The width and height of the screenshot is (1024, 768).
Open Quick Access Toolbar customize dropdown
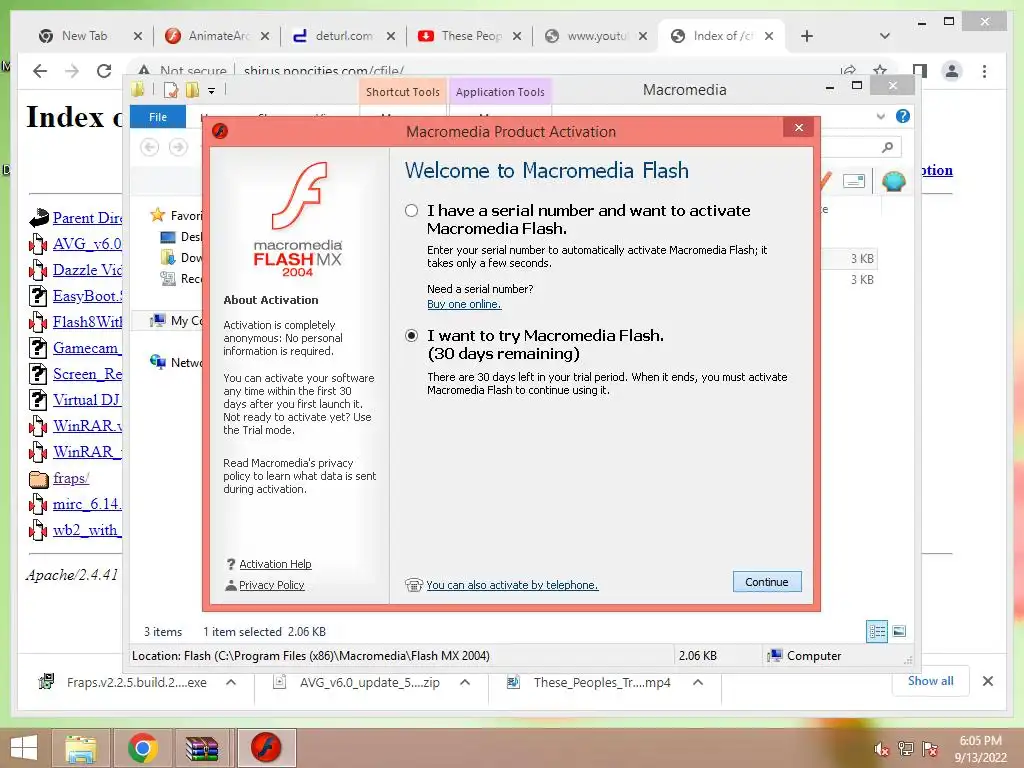click(212, 91)
